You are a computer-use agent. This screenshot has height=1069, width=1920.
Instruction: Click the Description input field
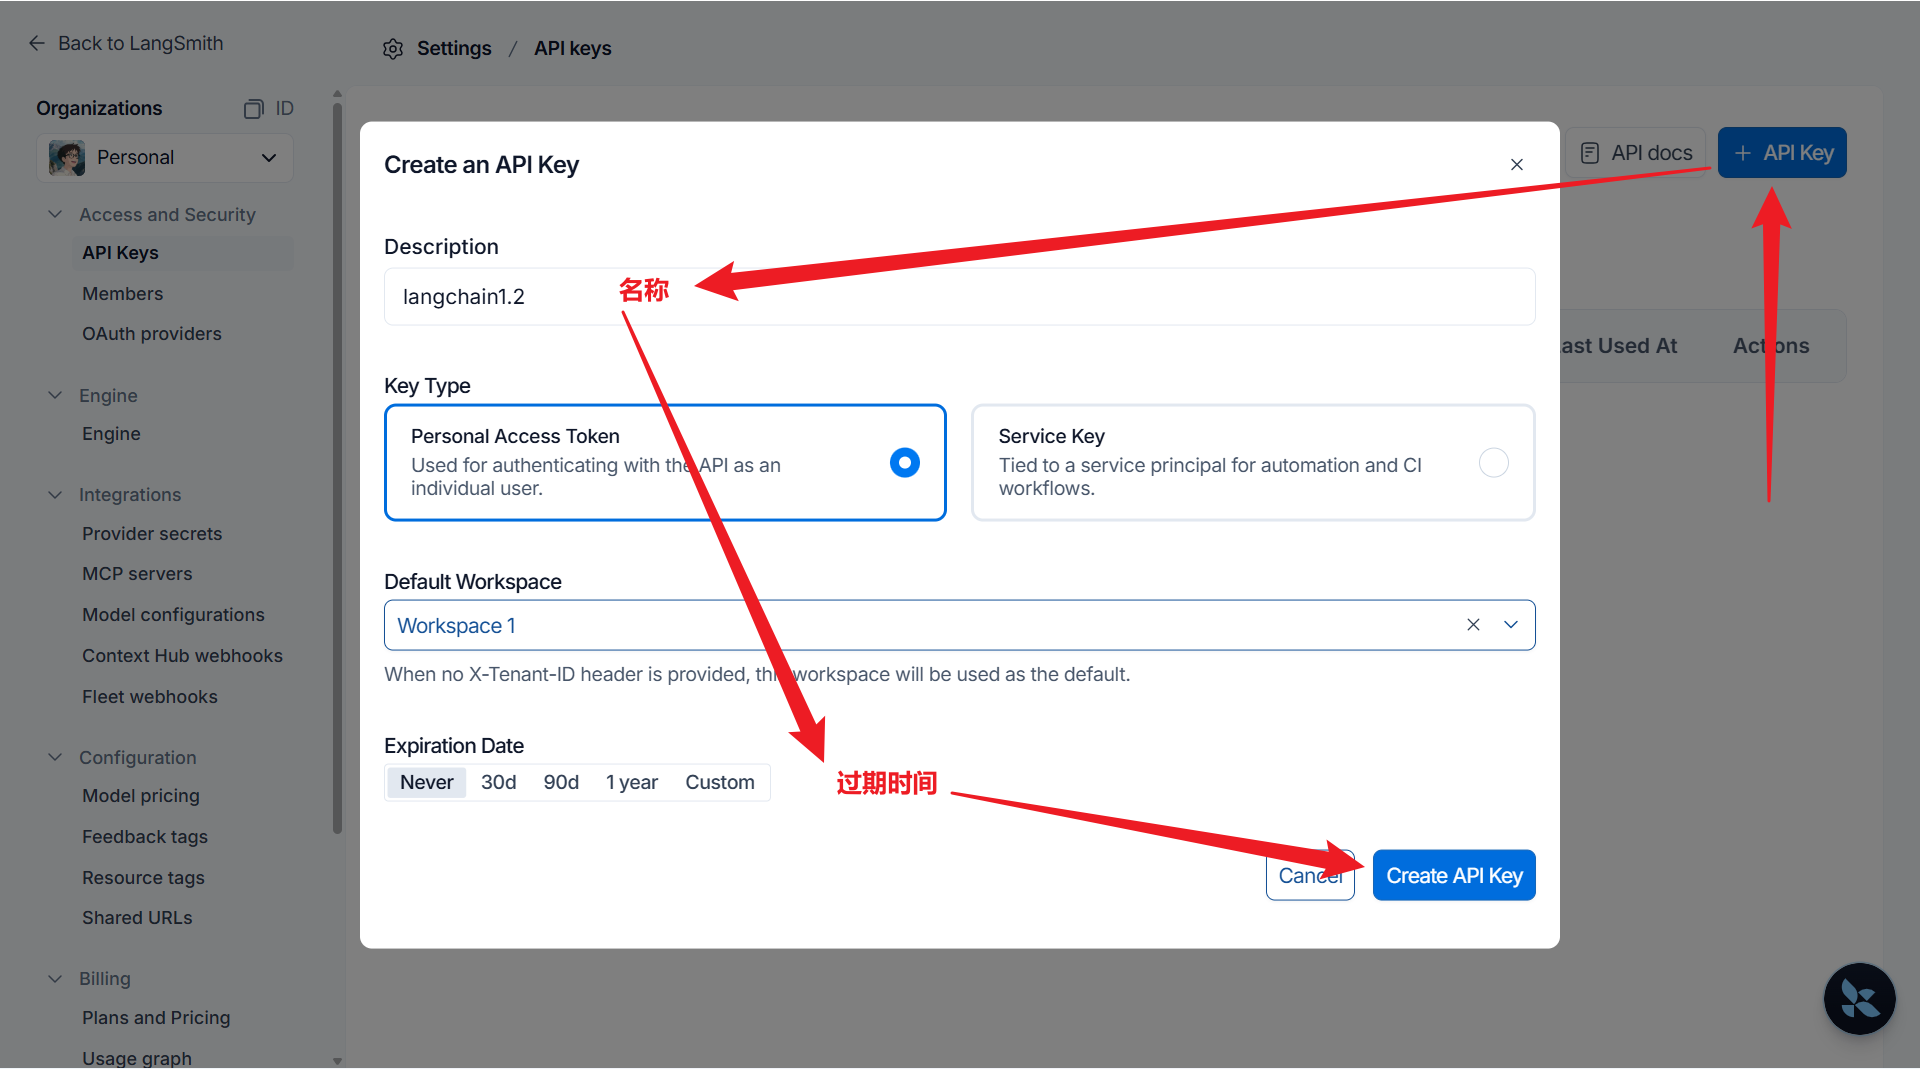click(x=960, y=297)
